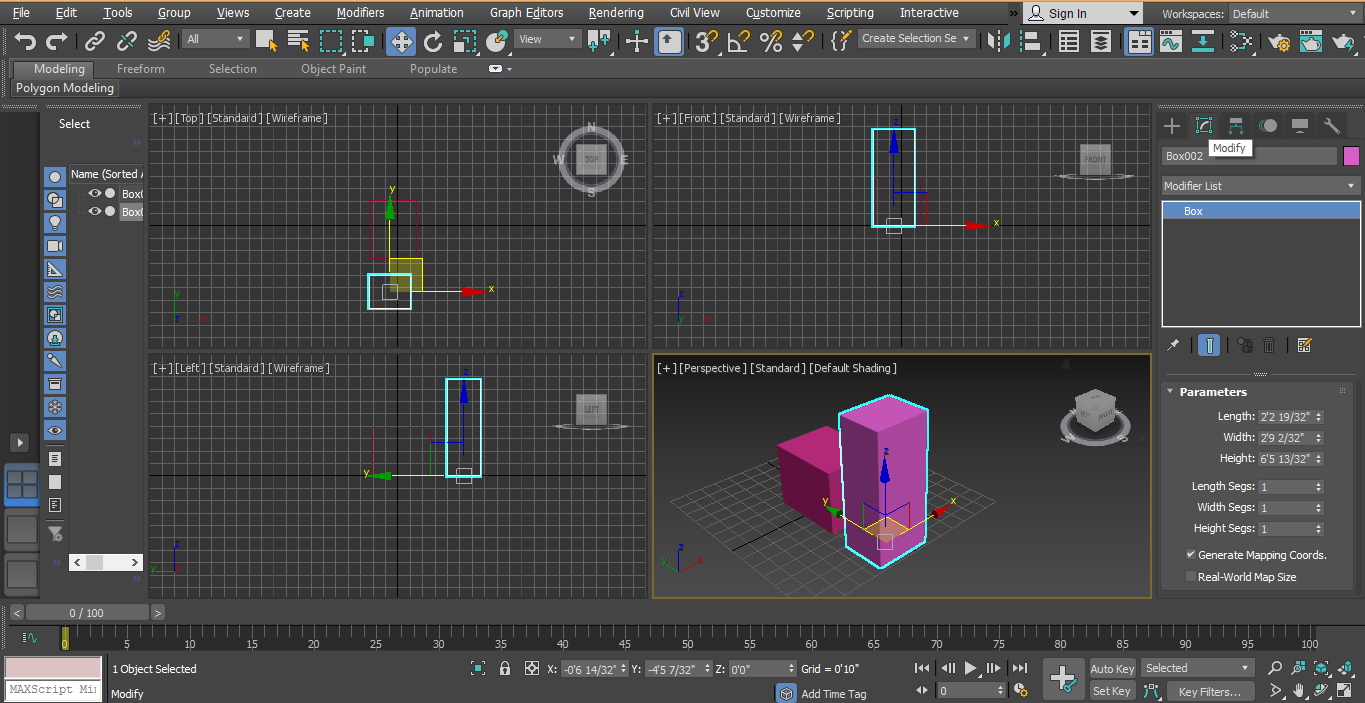Open the Utilities panel wrench icon
The height and width of the screenshot is (703, 1365).
pyautogui.click(x=1331, y=125)
